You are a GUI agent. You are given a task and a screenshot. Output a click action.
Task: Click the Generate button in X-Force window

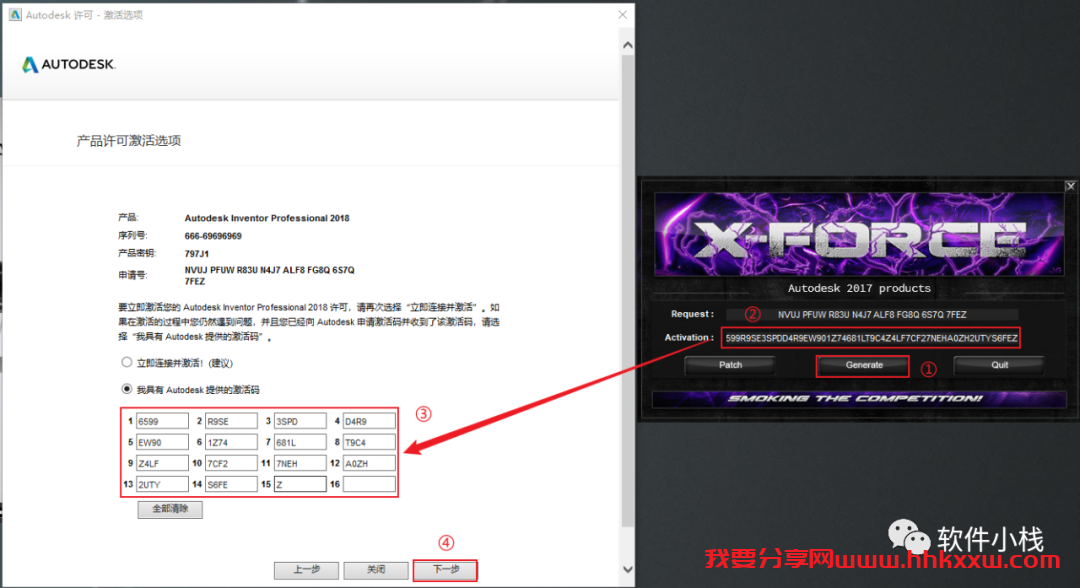click(863, 366)
